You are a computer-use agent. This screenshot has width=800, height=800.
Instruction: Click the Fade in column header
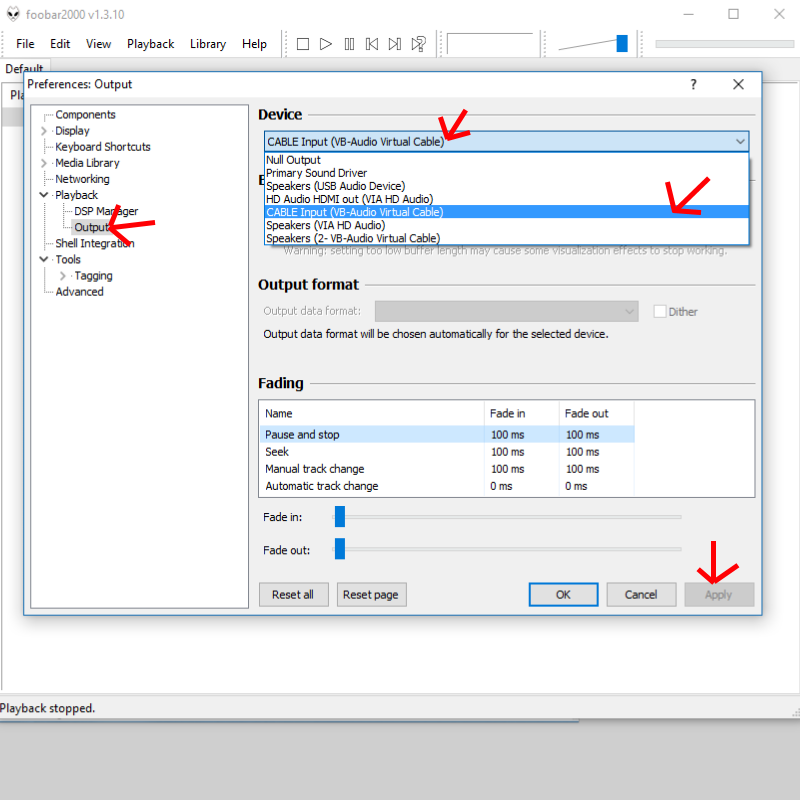tap(521, 413)
